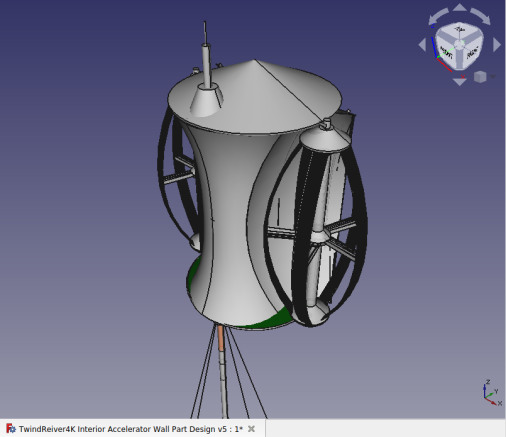
Task: Open the navigation cube mini-cube menu
Action: pos(480,77)
